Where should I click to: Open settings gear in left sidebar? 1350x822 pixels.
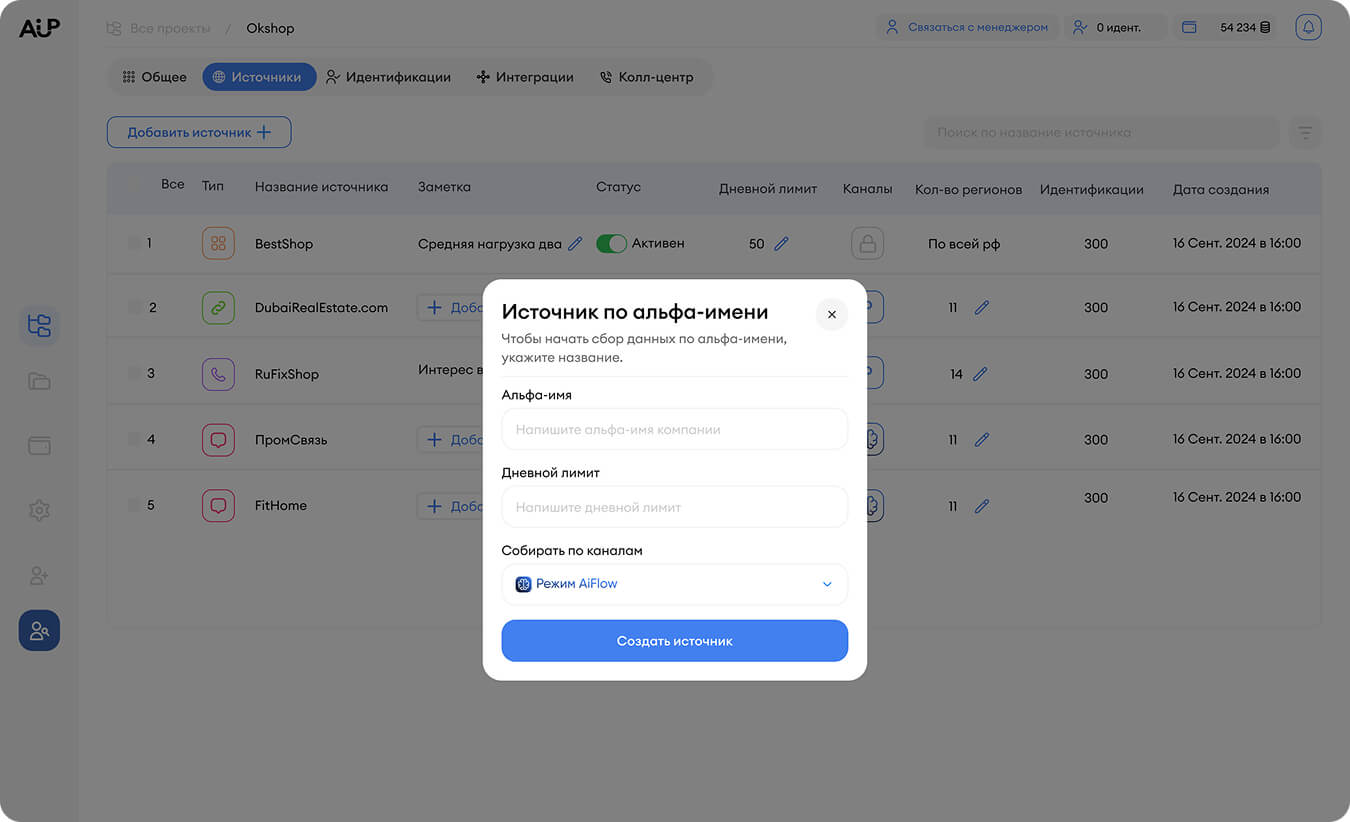39,510
